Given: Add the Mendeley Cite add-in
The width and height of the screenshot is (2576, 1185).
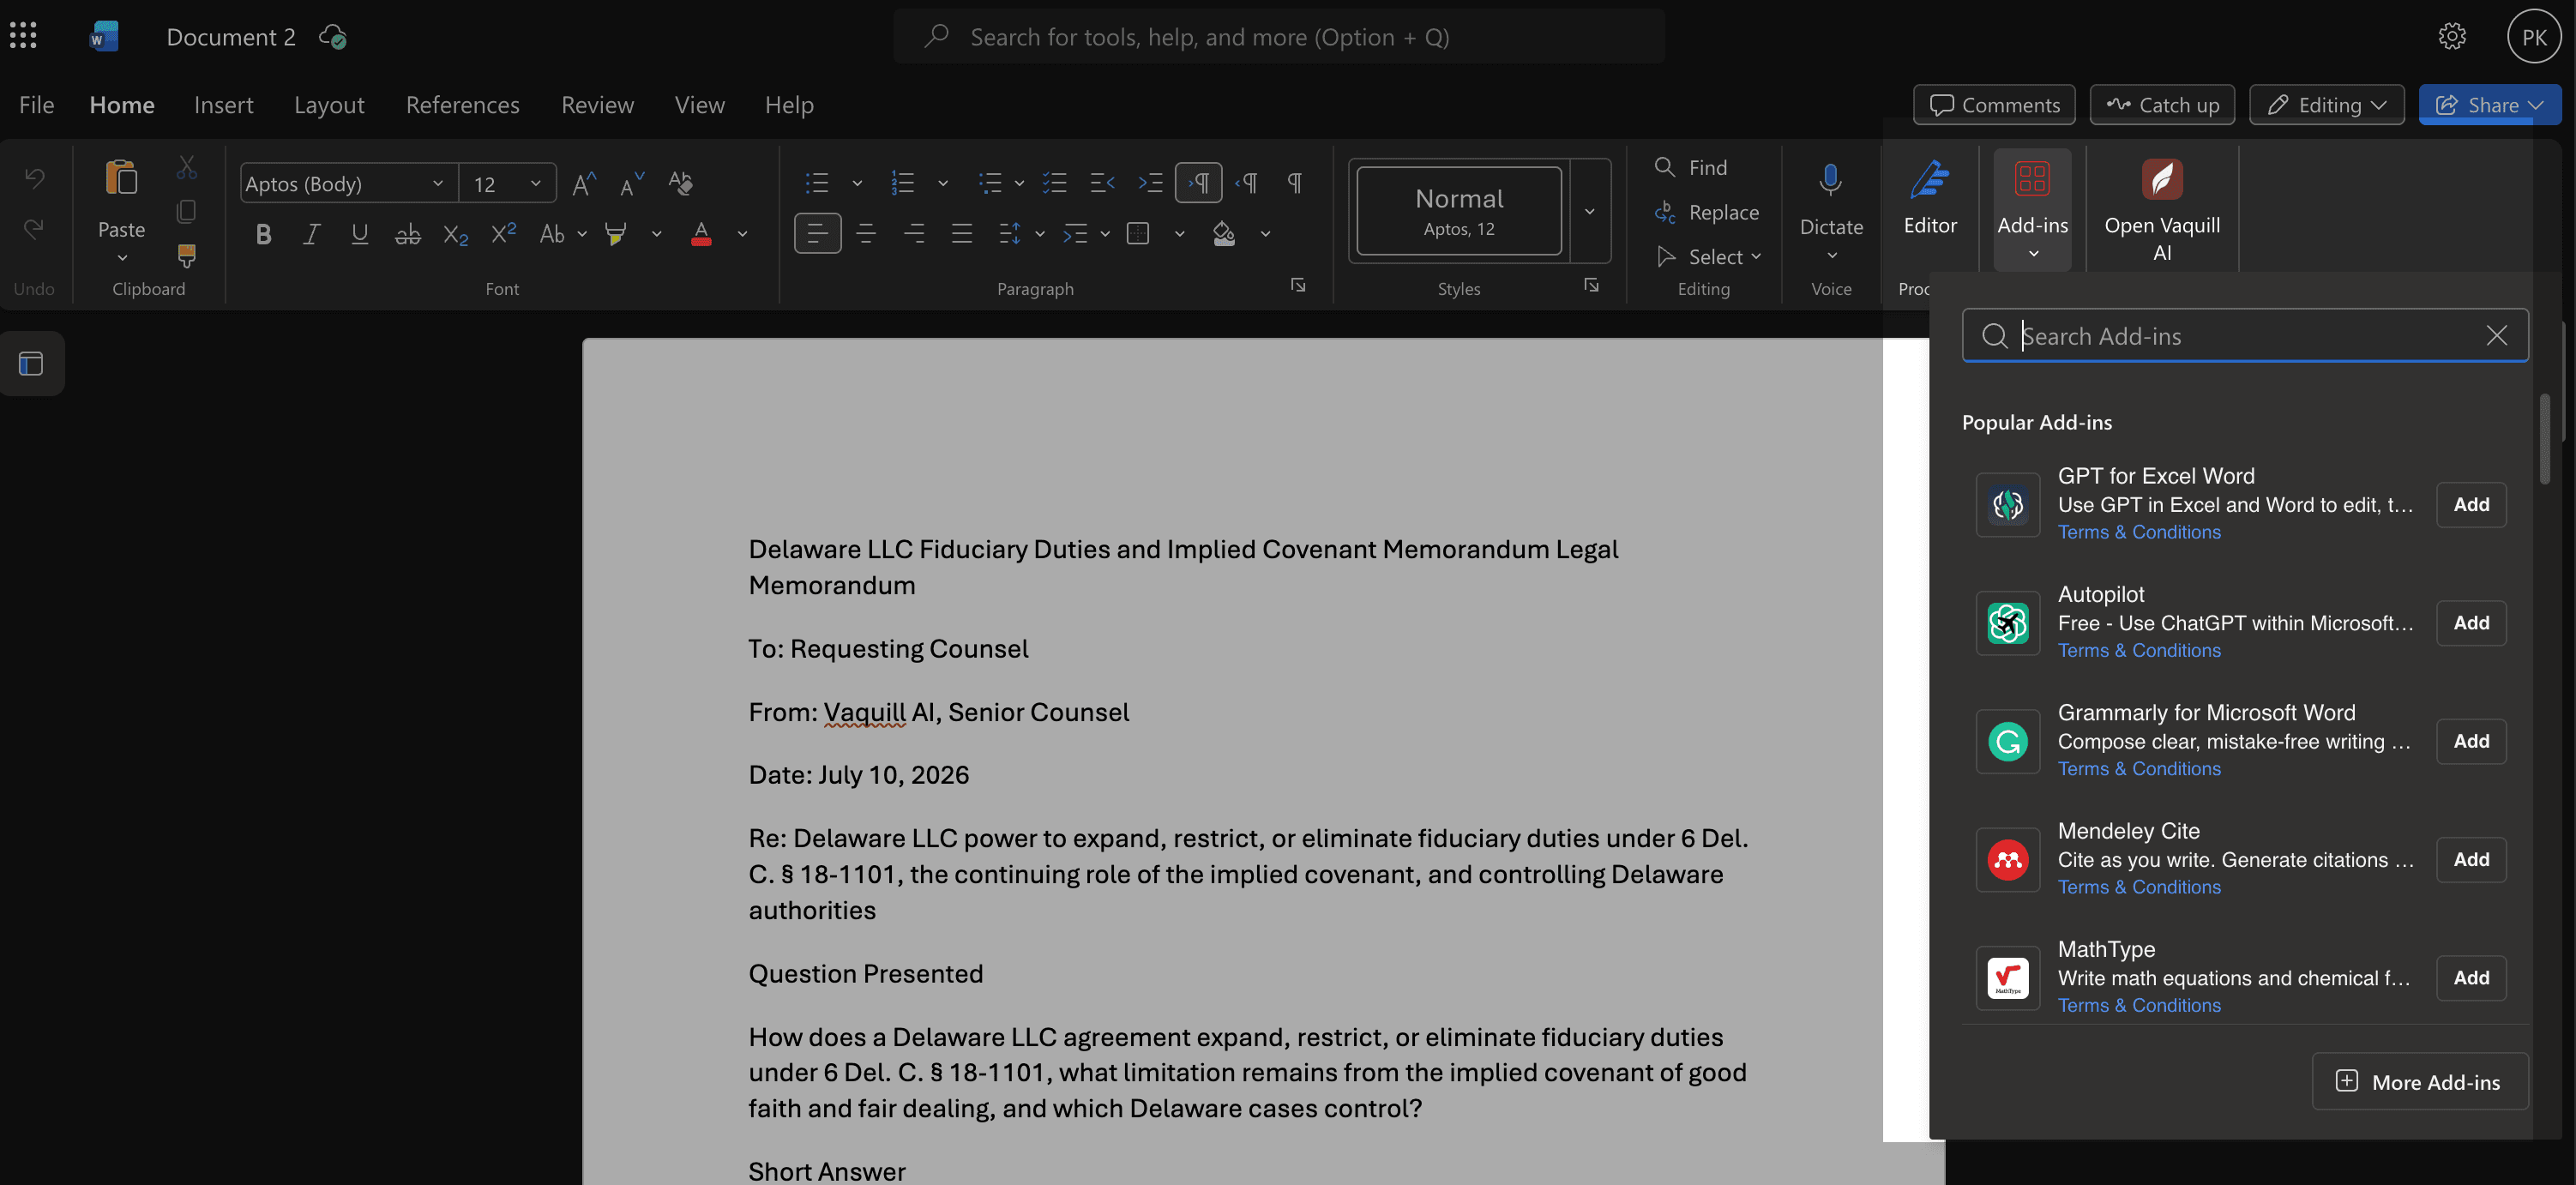Looking at the screenshot, I should coord(2471,859).
